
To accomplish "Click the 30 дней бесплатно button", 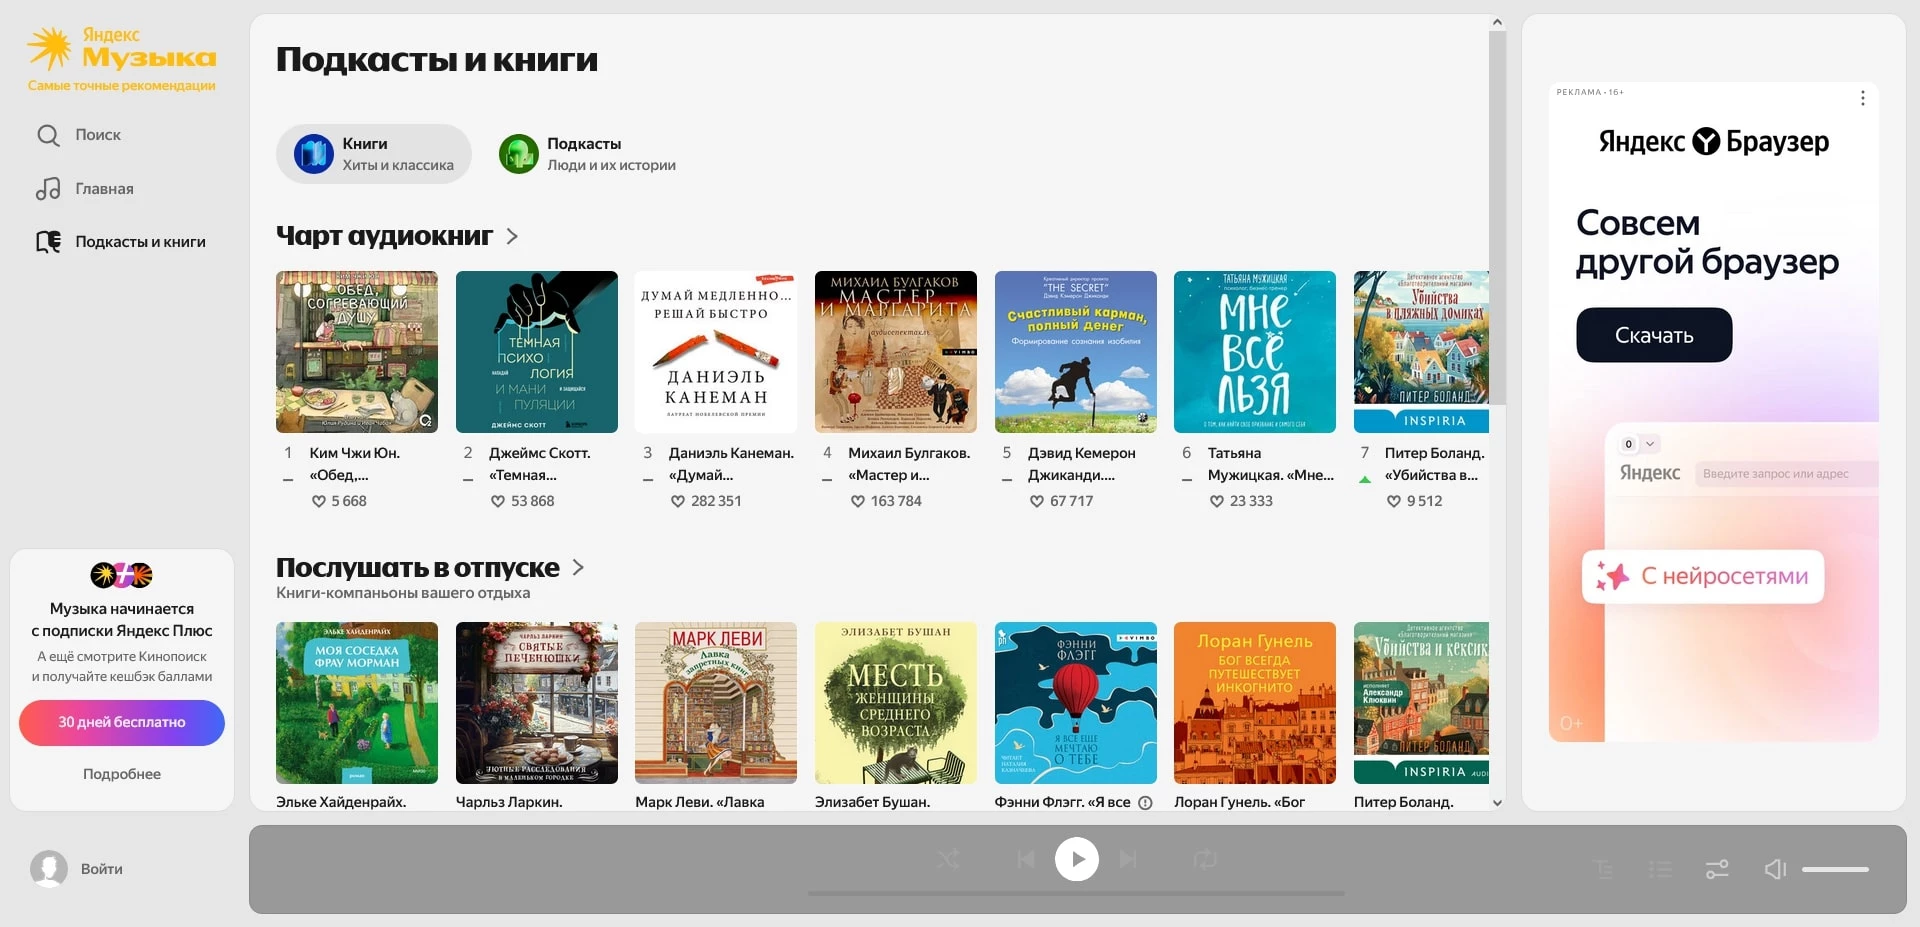I will (x=122, y=722).
